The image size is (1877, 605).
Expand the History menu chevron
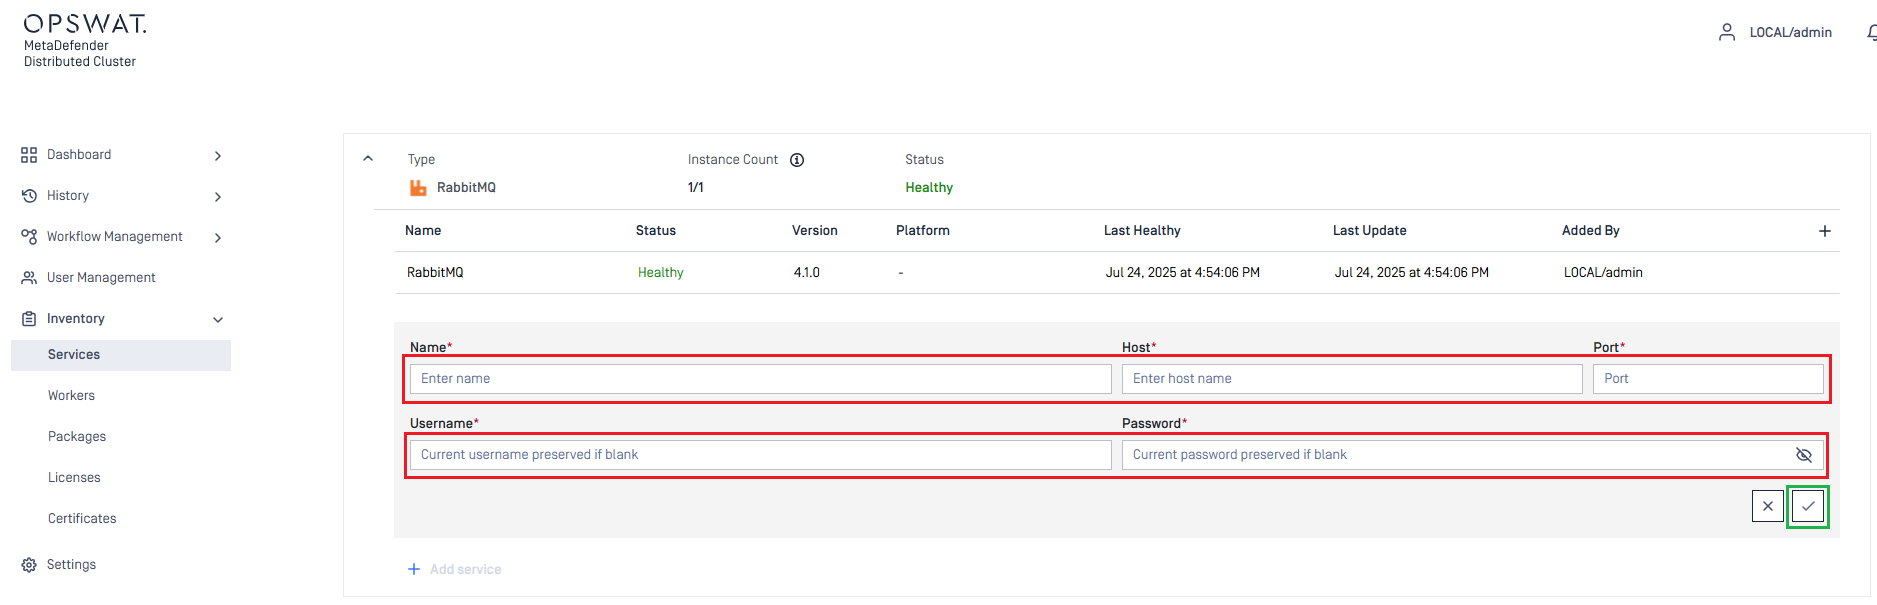(218, 197)
